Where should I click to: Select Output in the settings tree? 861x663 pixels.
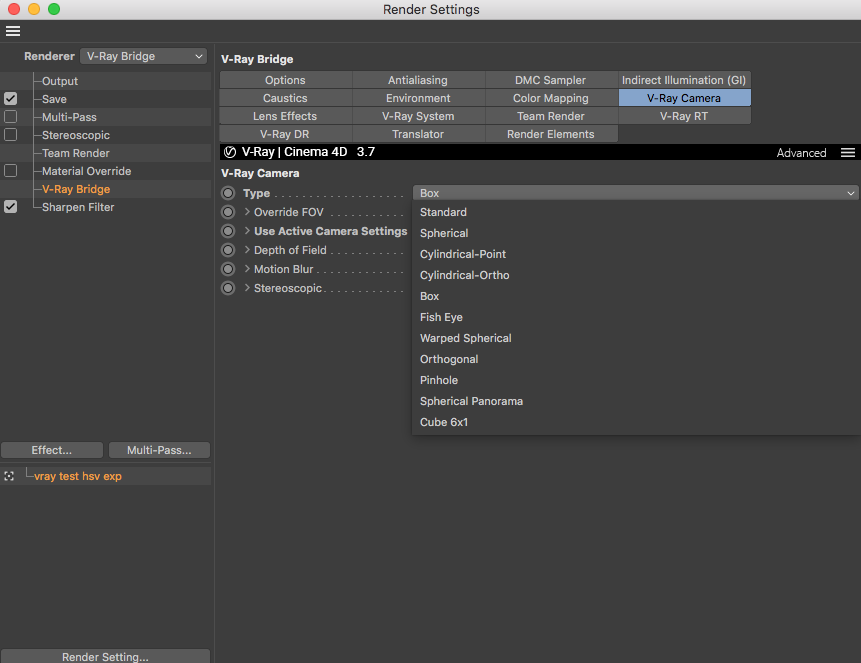pyautogui.click(x=60, y=81)
